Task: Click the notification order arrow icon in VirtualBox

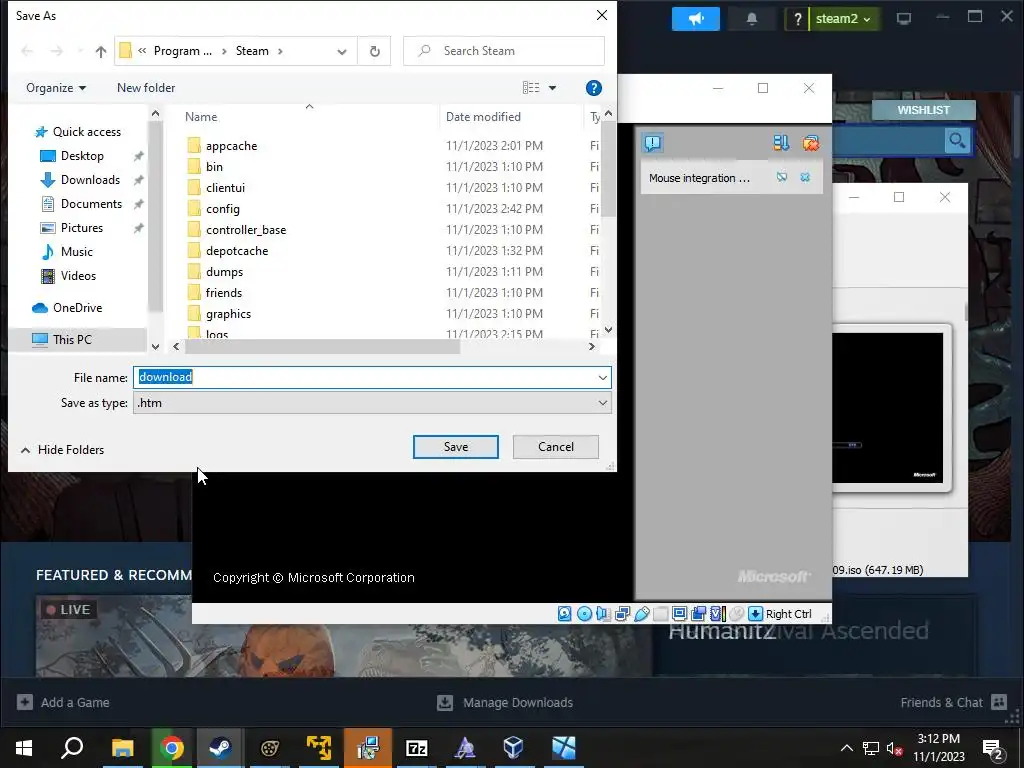Action: (781, 143)
